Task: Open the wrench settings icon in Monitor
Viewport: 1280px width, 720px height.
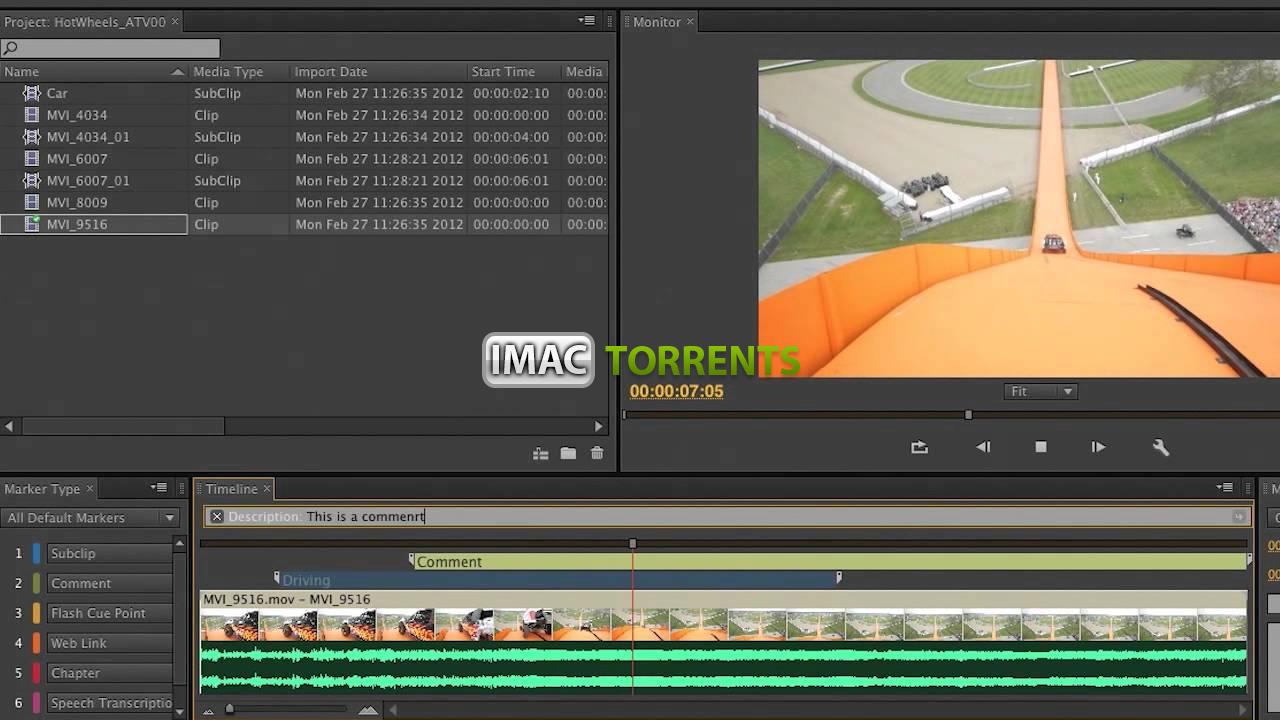Action: (x=1161, y=447)
